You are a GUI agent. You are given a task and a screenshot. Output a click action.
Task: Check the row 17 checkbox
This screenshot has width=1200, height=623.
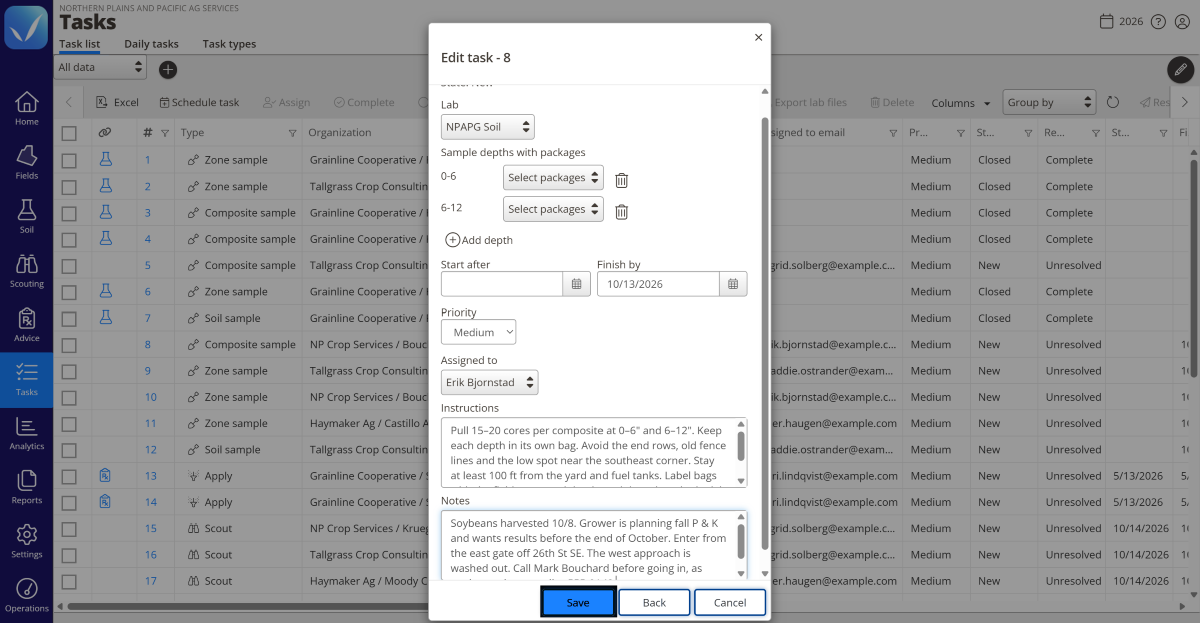click(x=69, y=581)
